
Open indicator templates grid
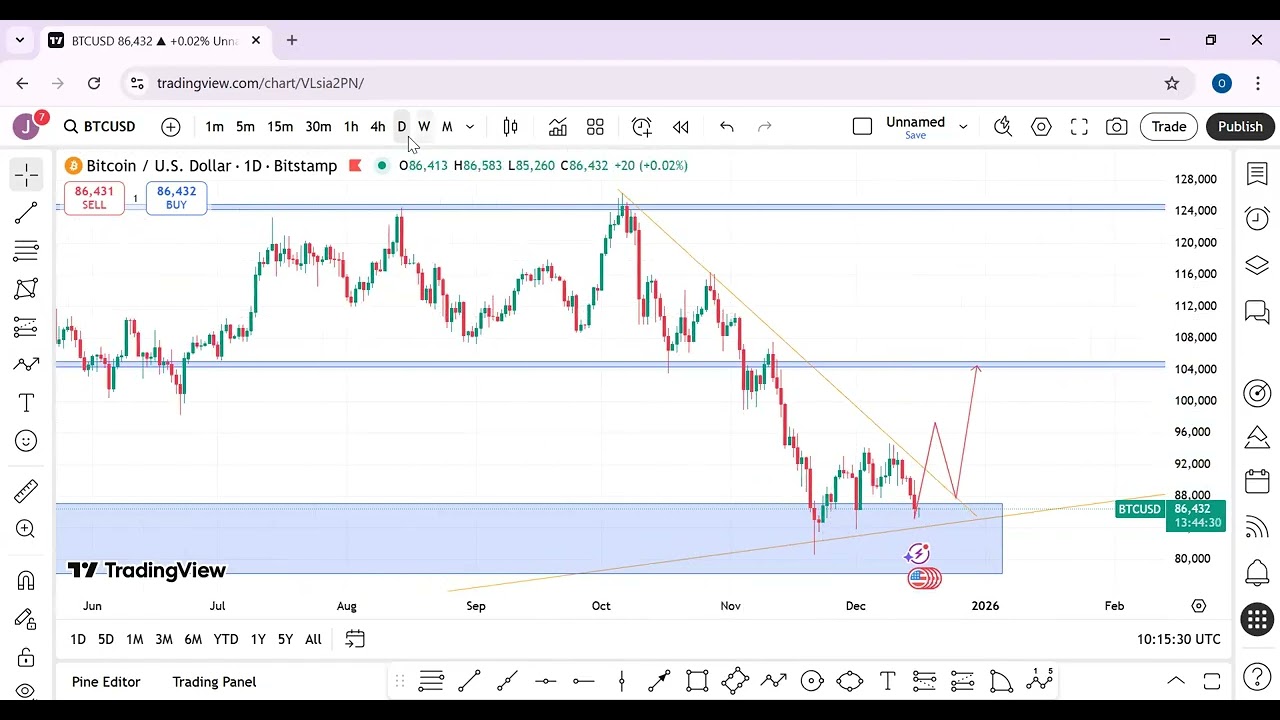[595, 127]
